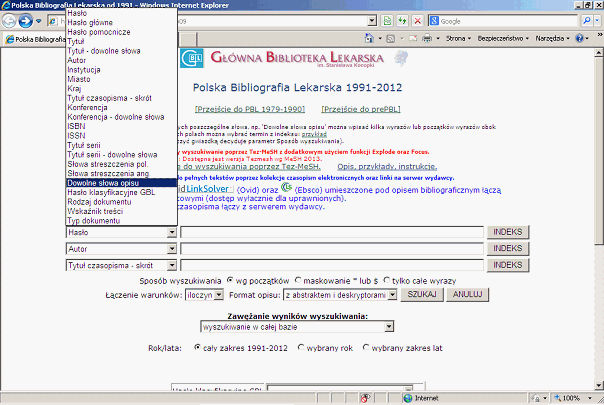Select 'Dowolne słowa opisu' in the list
Image resolution: width=604 pixels, height=405 pixels.
click(121, 183)
